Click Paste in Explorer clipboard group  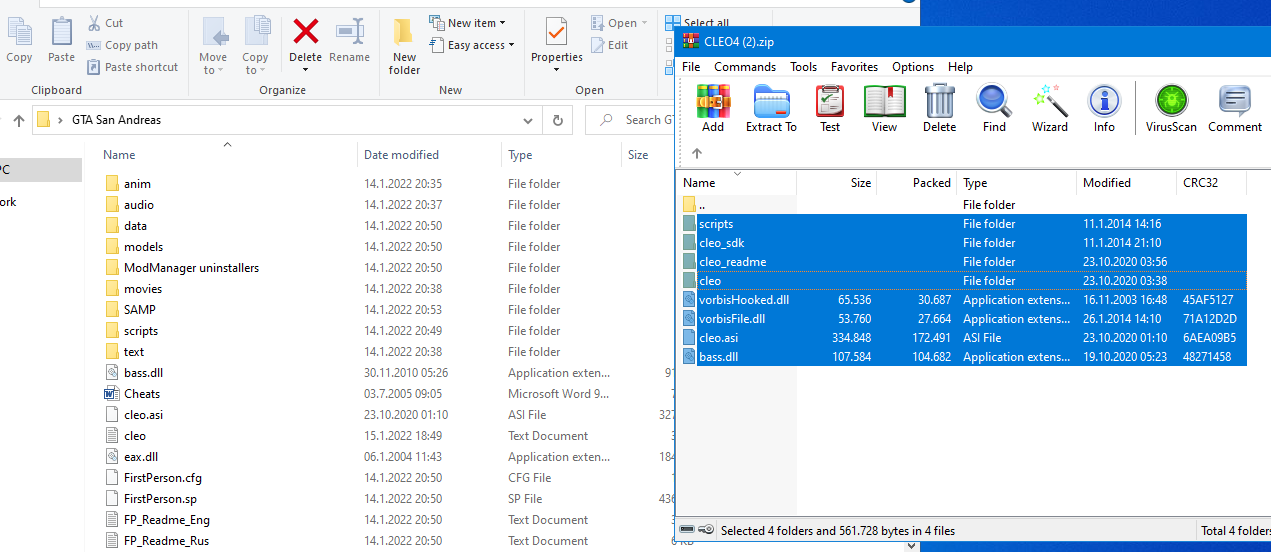(61, 40)
